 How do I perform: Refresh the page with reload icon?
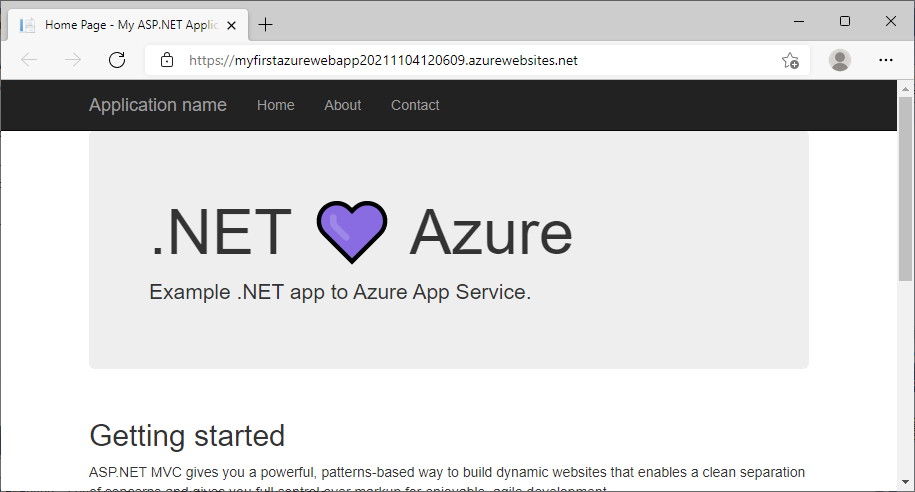click(117, 60)
